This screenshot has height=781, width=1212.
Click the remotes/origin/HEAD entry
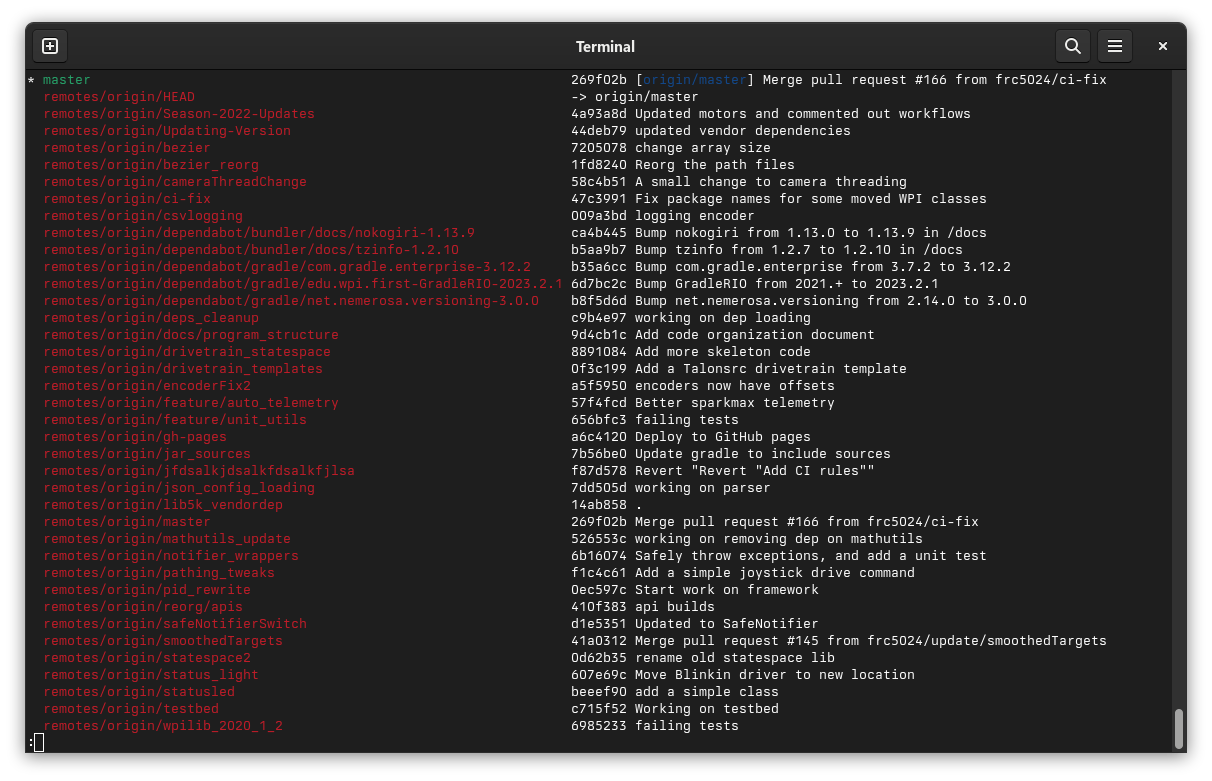tap(119, 96)
